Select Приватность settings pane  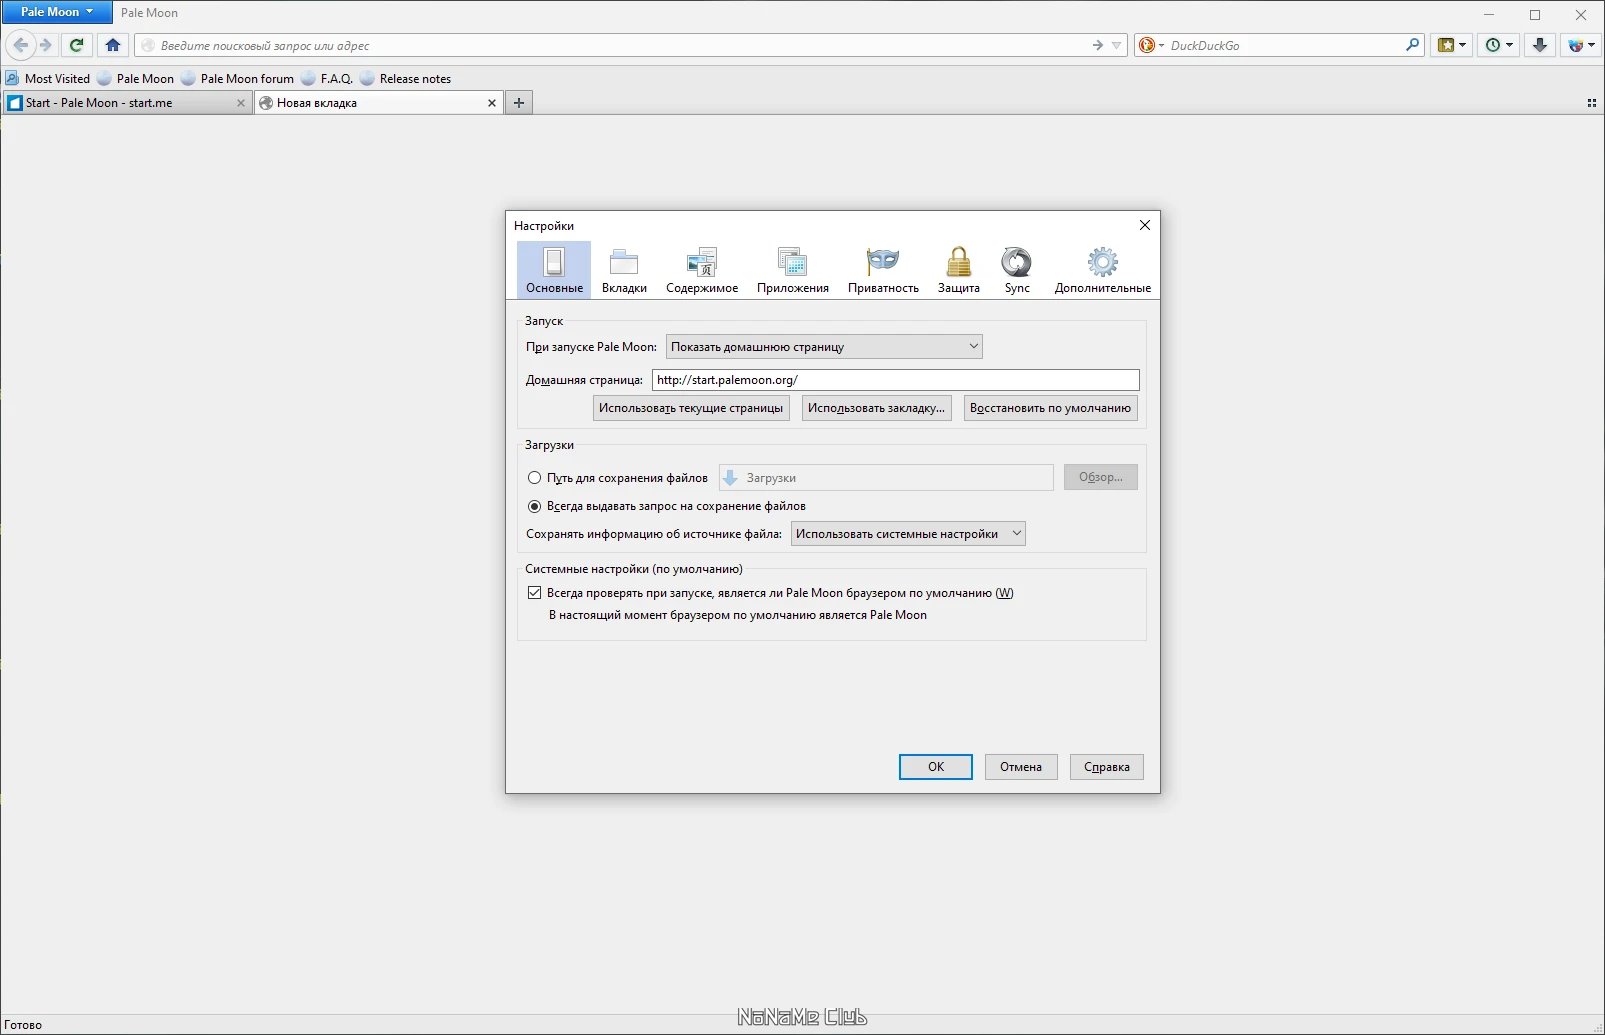coord(883,270)
